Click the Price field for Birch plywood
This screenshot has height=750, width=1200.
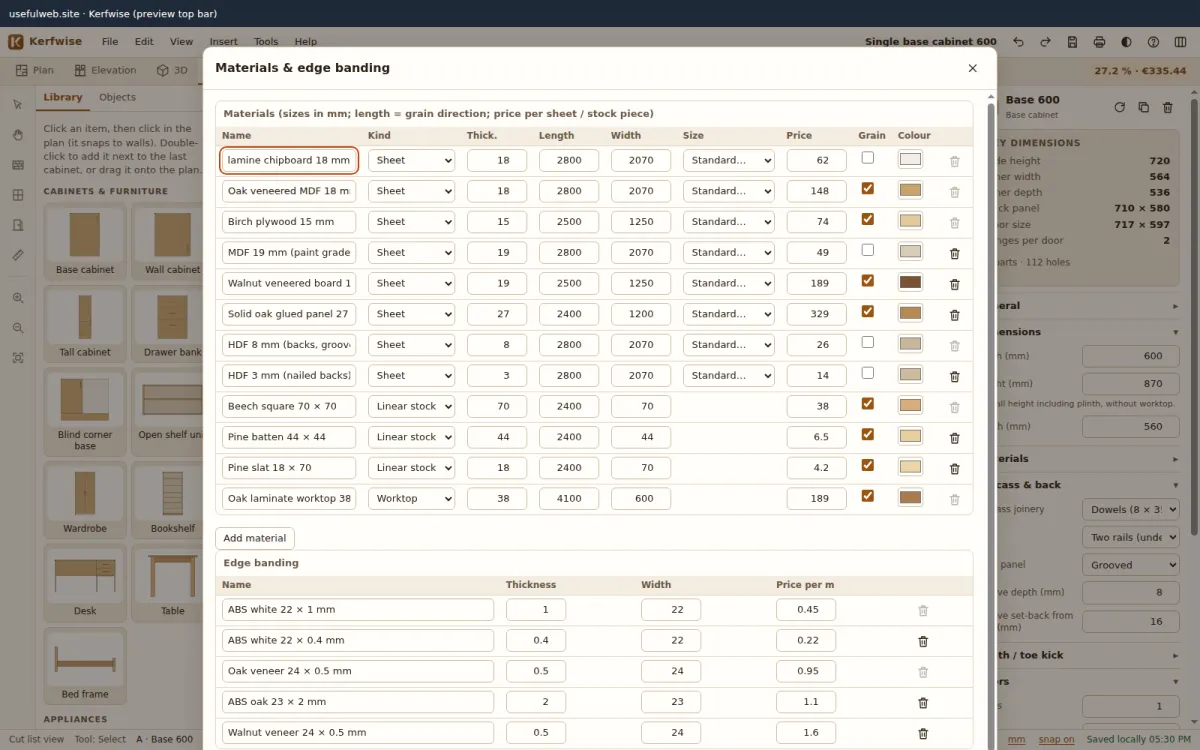[x=816, y=222]
